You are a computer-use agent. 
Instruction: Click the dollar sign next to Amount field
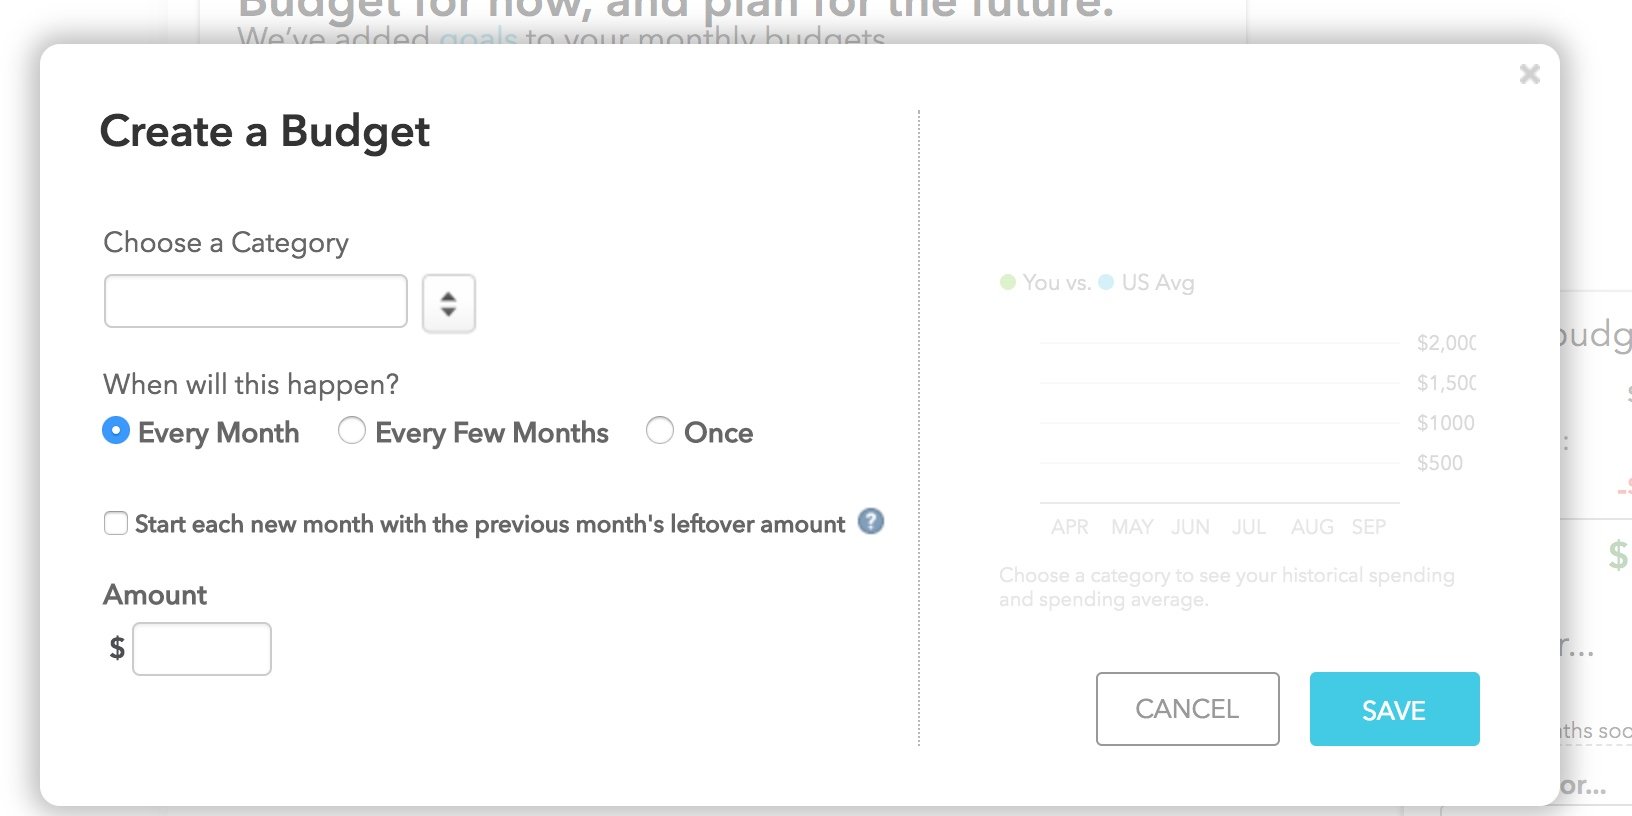tap(115, 648)
